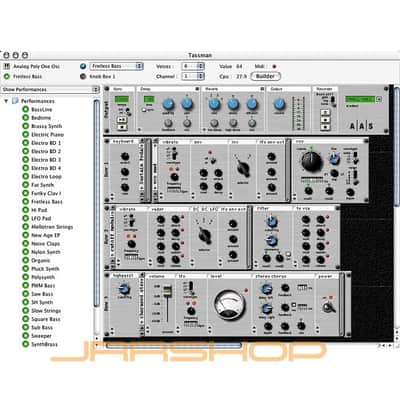The width and height of the screenshot is (400, 400).
Task: Click the output level meter in the Output module
Action: click(298, 113)
